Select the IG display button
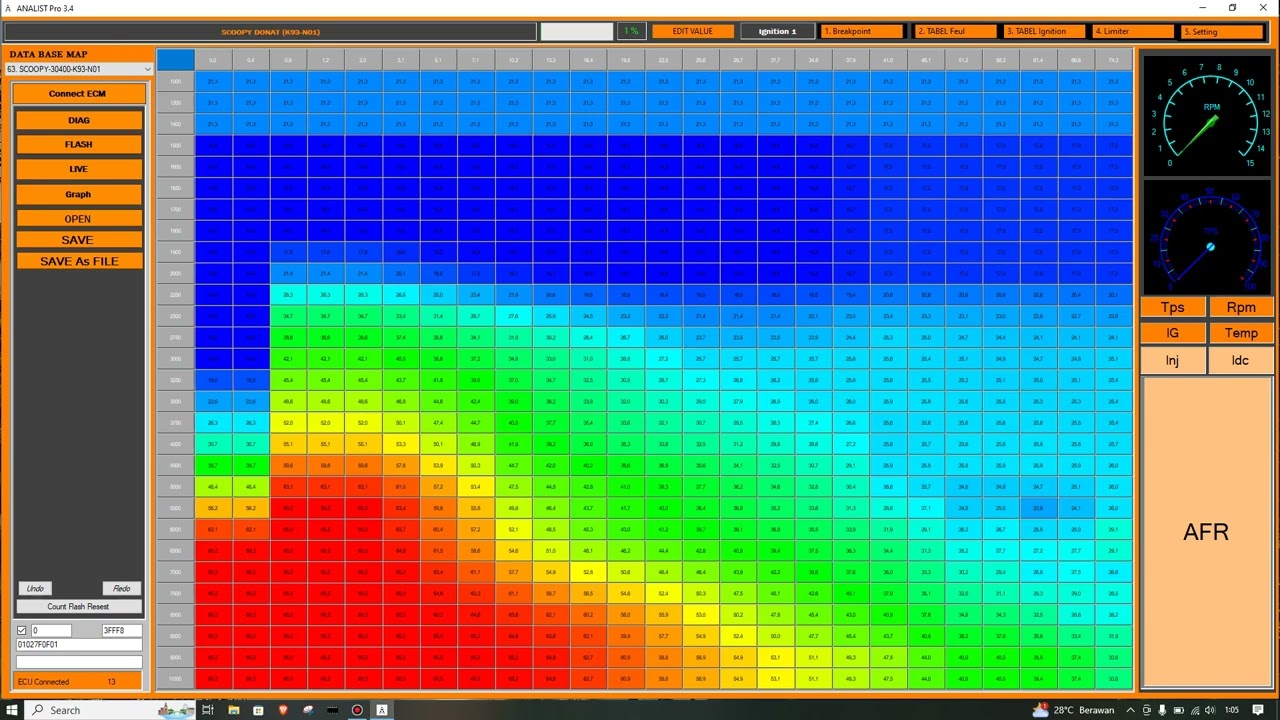Image resolution: width=1280 pixels, height=720 pixels. (x=1173, y=333)
